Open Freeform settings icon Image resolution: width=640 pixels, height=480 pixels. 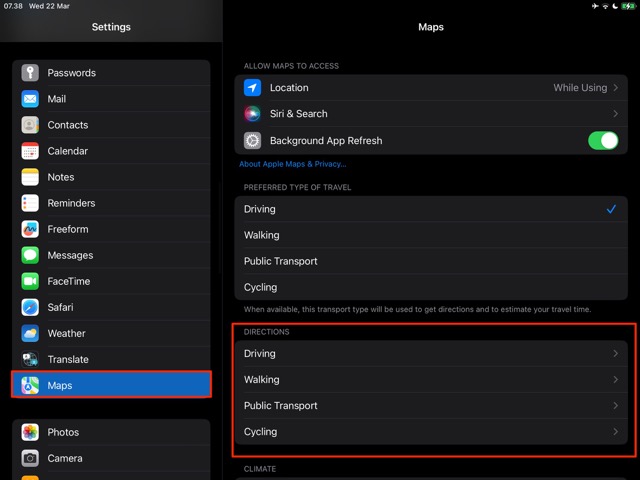[30, 229]
